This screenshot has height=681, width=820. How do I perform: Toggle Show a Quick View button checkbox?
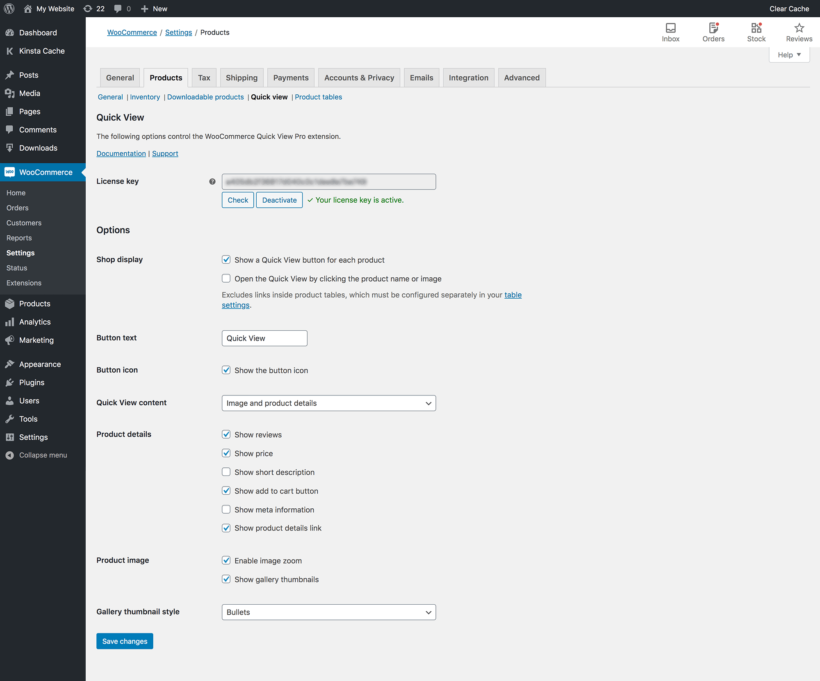click(226, 259)
